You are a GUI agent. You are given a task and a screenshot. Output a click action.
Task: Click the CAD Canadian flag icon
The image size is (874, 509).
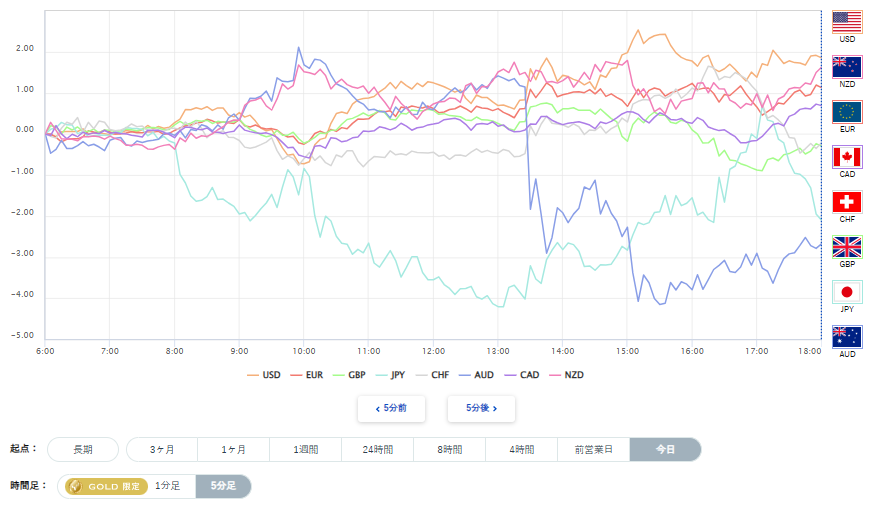click(x=847, y=157)
